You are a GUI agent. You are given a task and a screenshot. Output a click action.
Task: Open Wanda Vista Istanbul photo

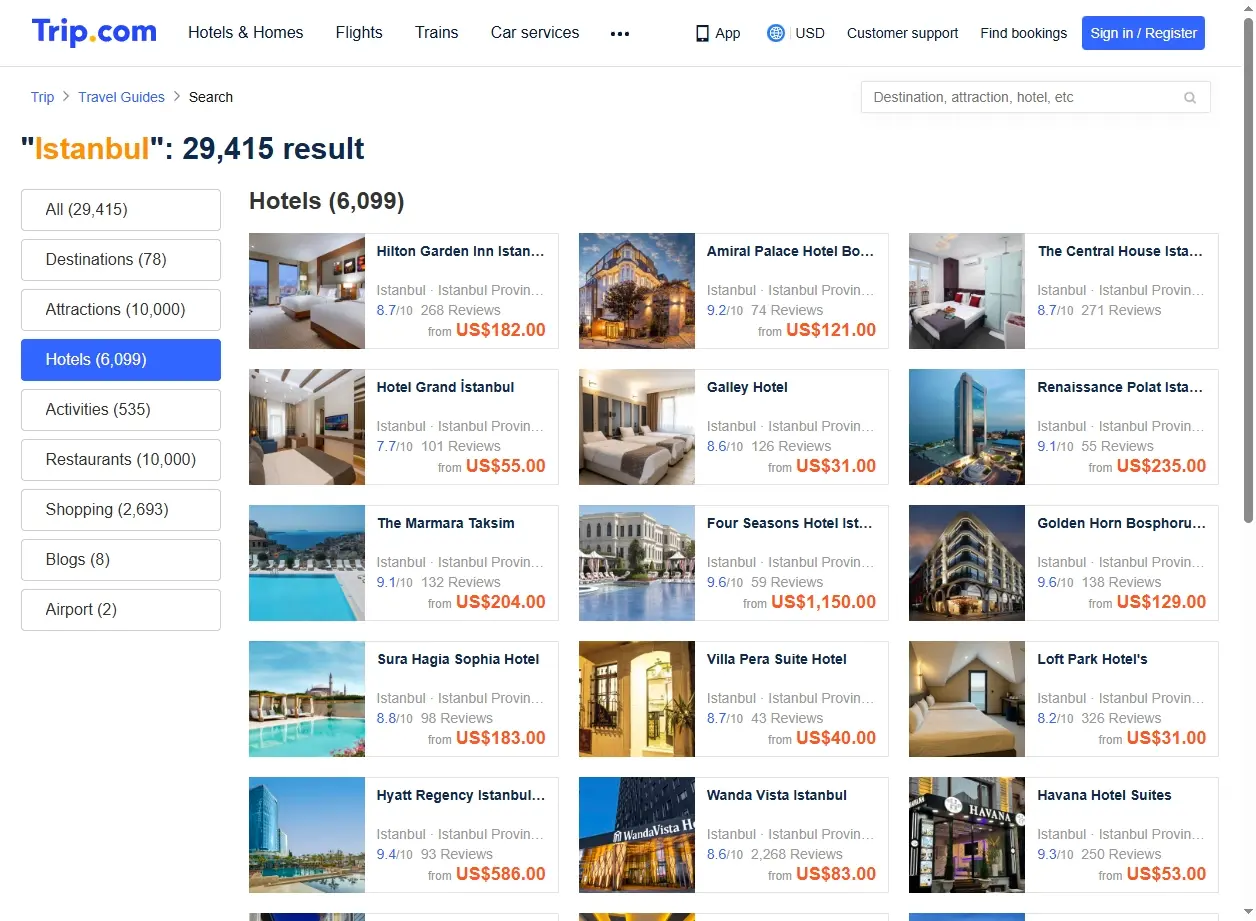(637, 835)
